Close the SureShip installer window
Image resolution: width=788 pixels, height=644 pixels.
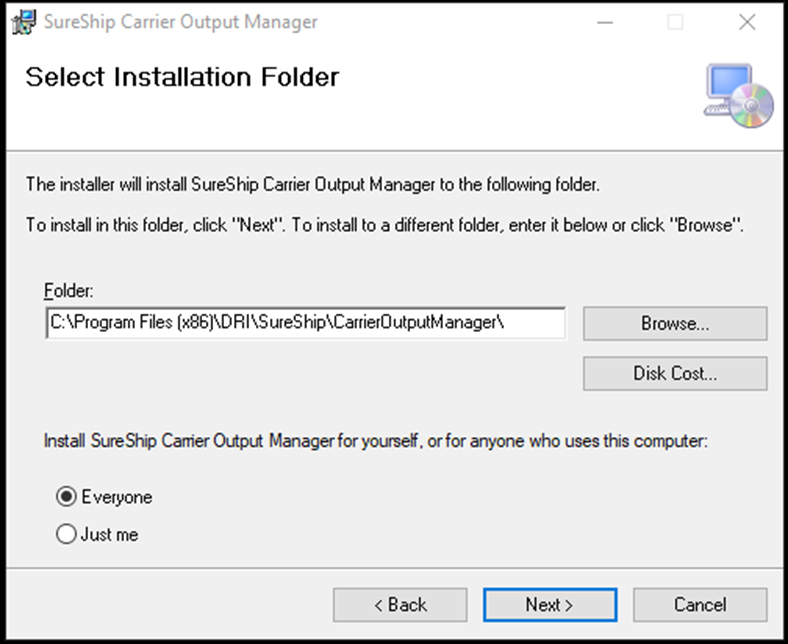[746, 22]
